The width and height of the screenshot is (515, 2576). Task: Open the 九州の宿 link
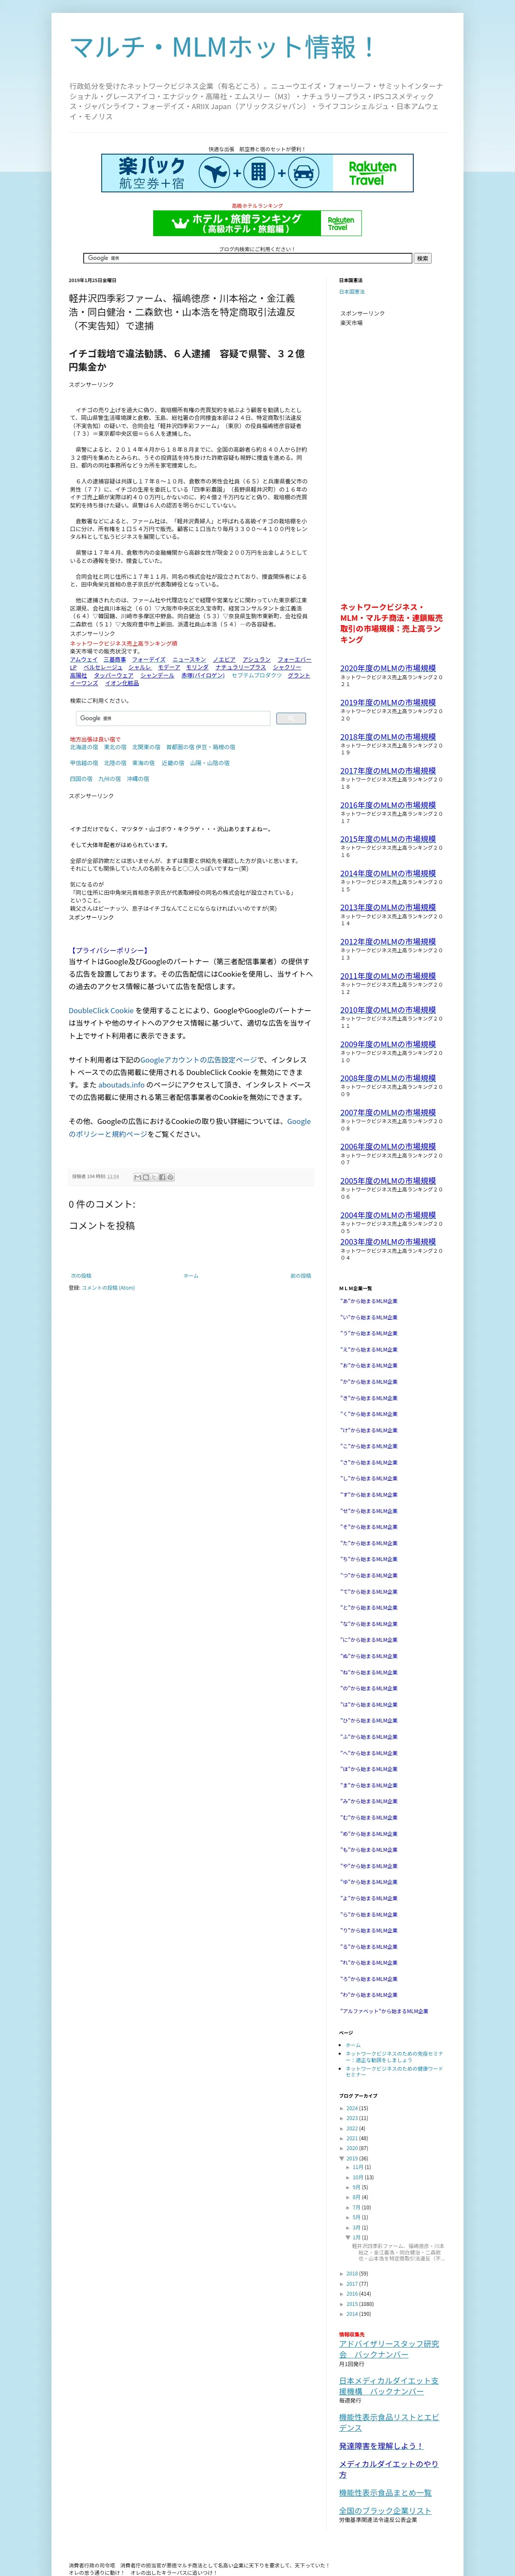click(109, 779)
